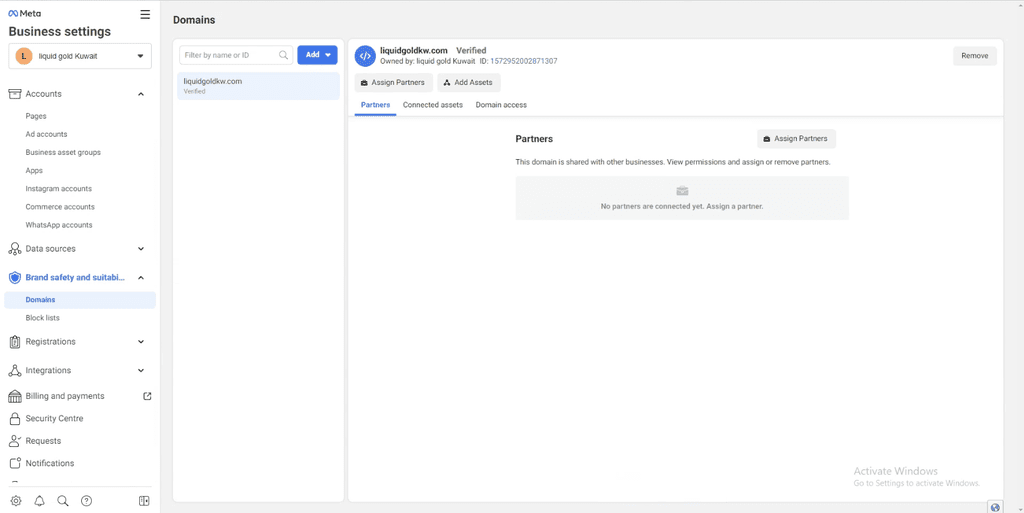Image resolution: width=1024 pixels, height=513 pixels.
Task: Open Commerce accounts
Action: click(x=60, y=207)
